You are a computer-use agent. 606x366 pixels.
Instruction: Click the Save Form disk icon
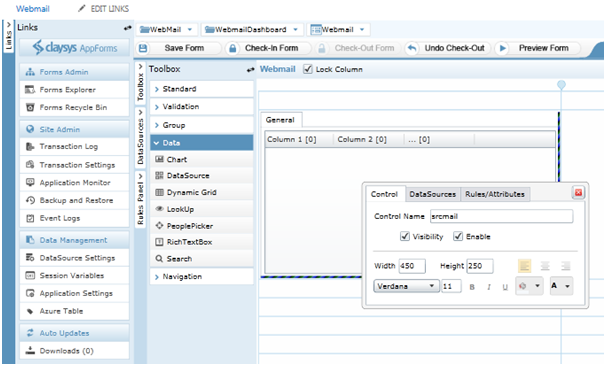click(143, 48)
